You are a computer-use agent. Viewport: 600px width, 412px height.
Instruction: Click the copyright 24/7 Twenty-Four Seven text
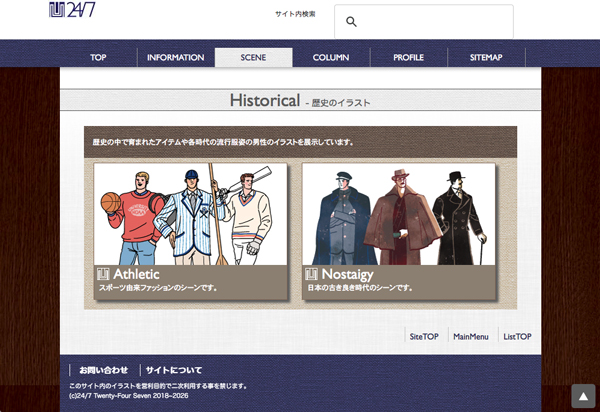tap(129, 396)
